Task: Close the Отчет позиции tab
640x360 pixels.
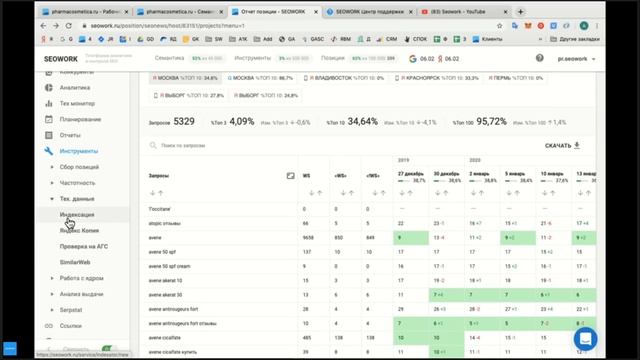Action: (x=316, y=12)
